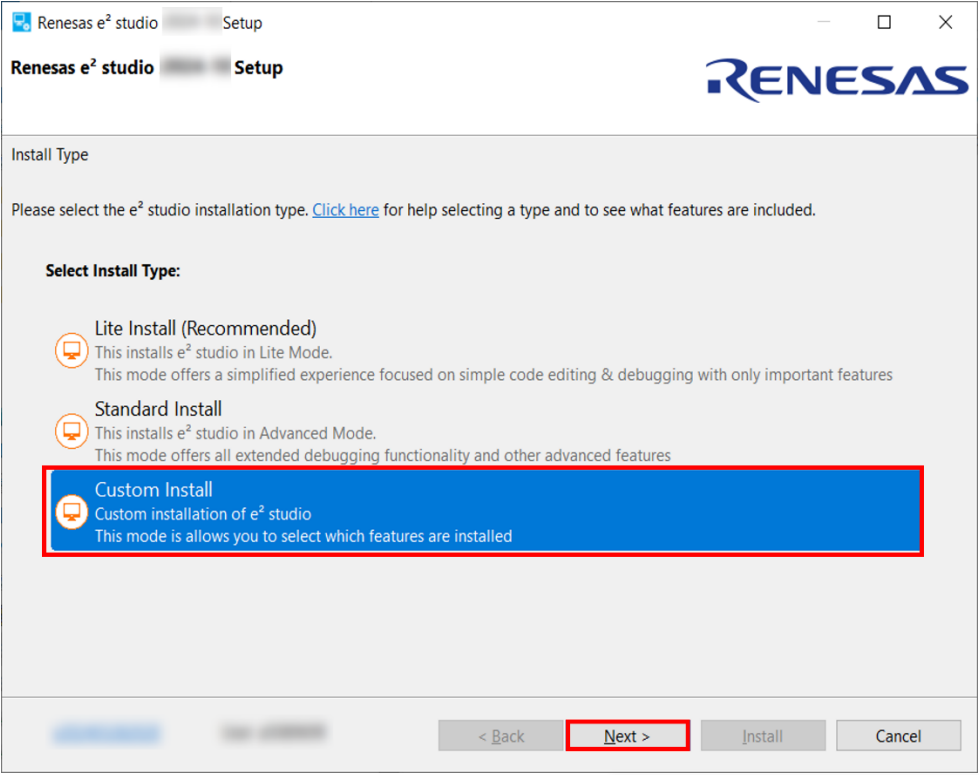Click the < Back button
Viewport: 979px width, 775px height.
500,736
